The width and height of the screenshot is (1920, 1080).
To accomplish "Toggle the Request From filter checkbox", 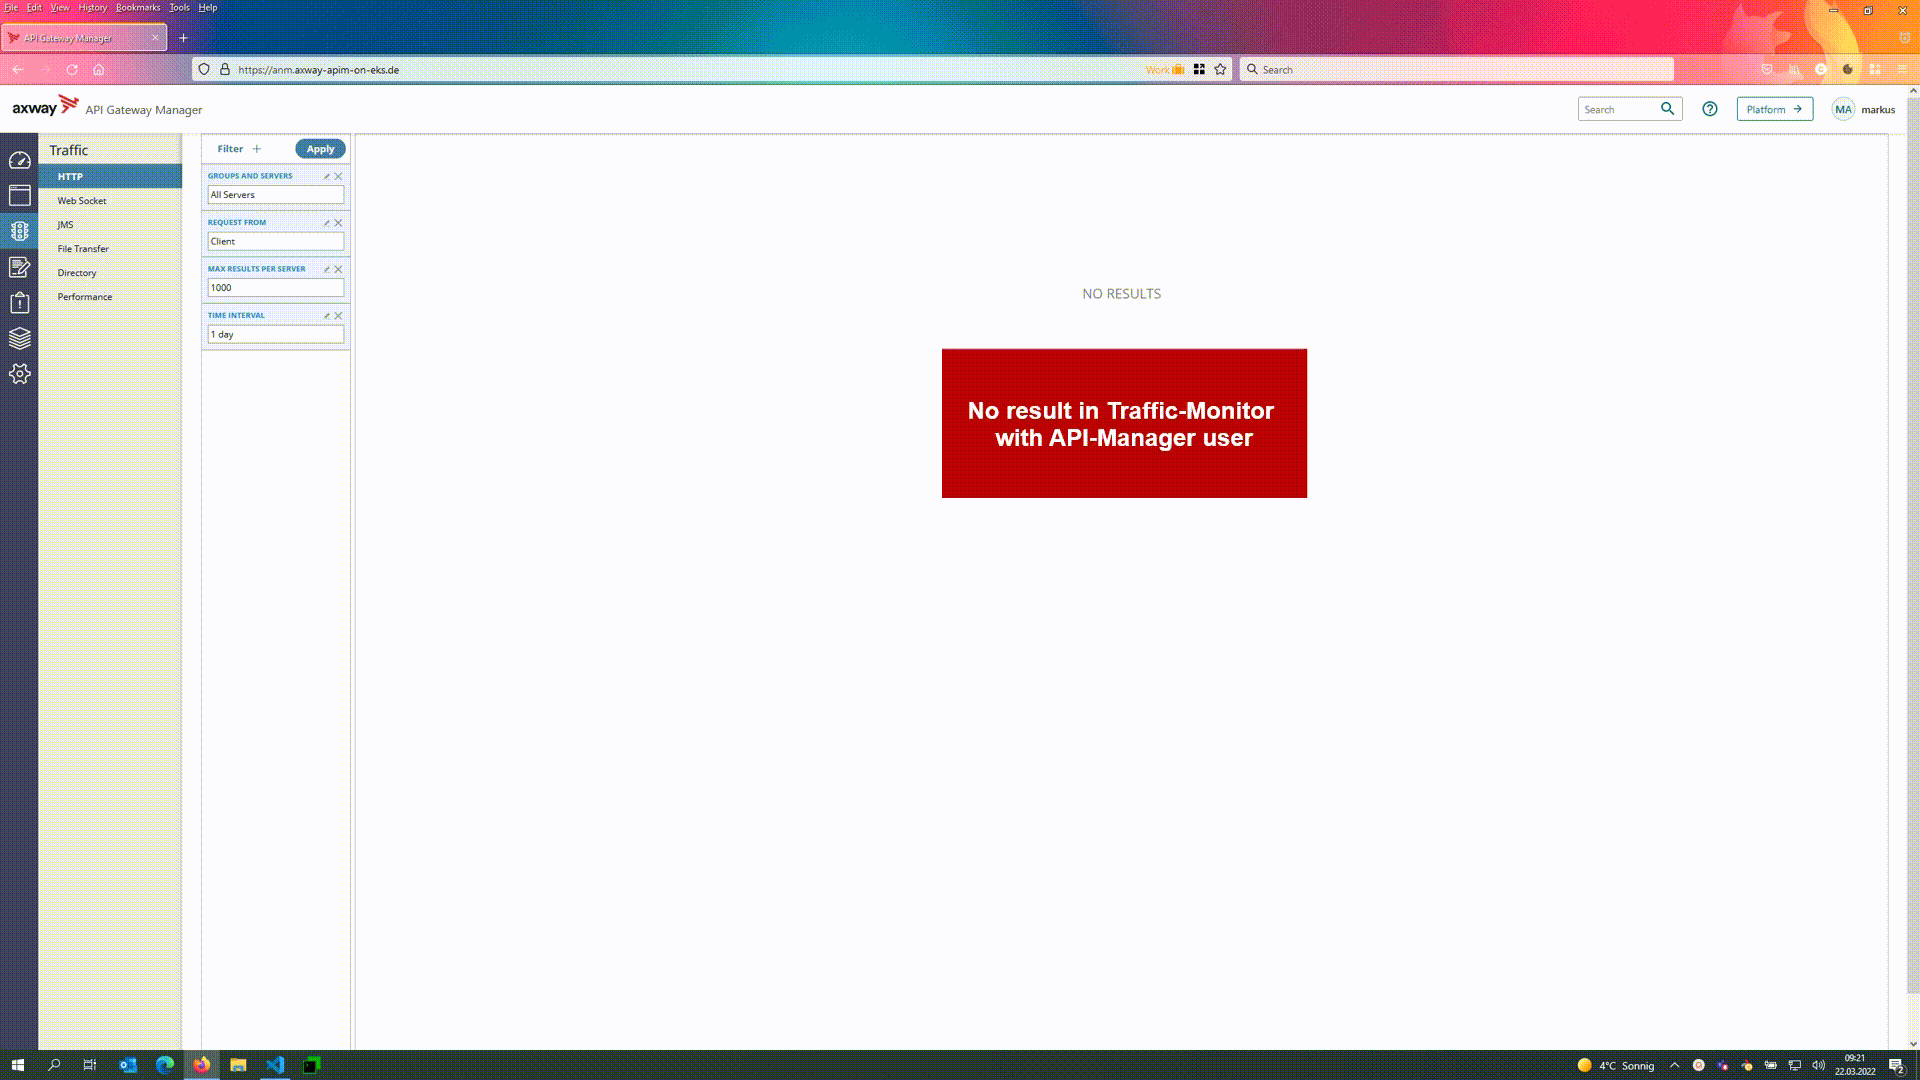I will point(327,222).
